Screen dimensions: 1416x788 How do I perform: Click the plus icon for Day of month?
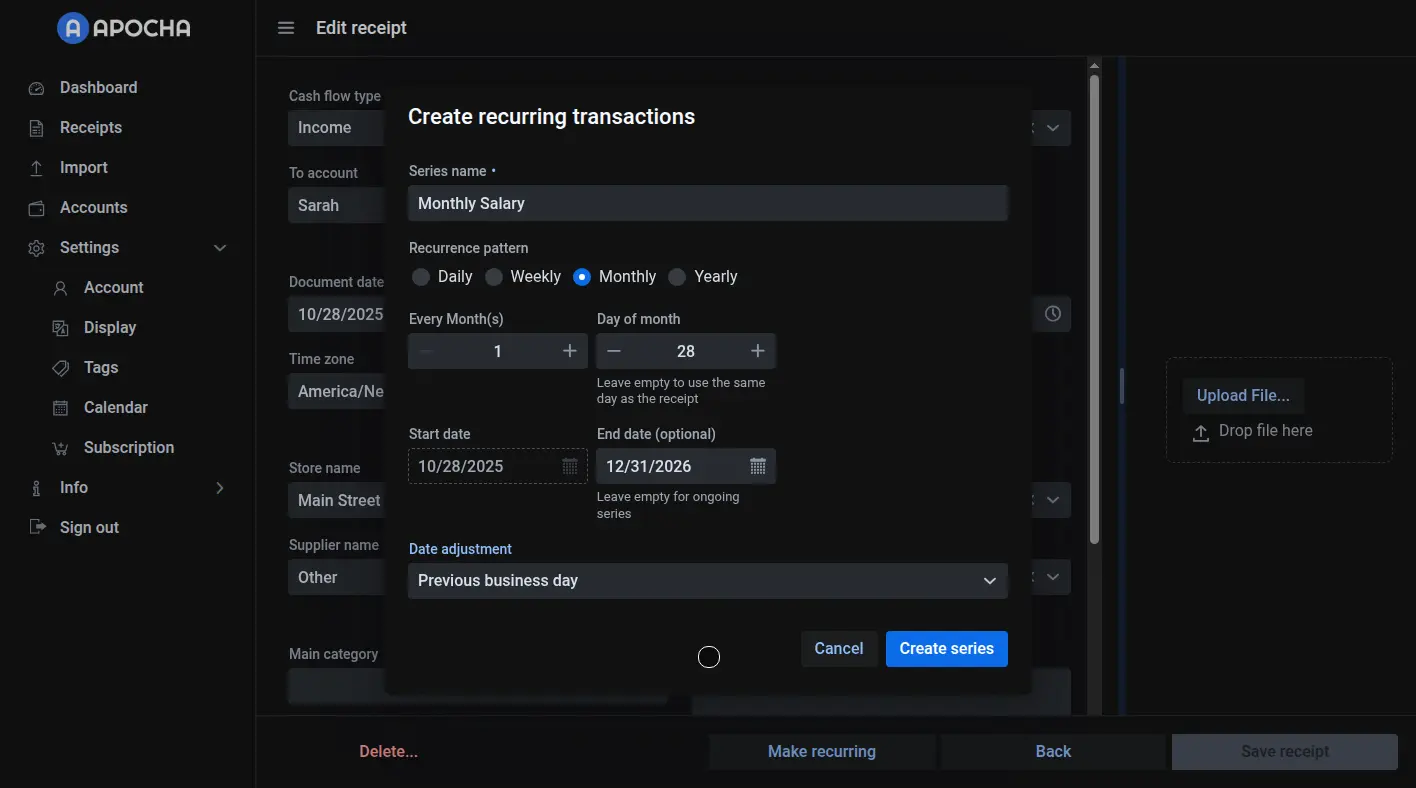tap(758, 351)
